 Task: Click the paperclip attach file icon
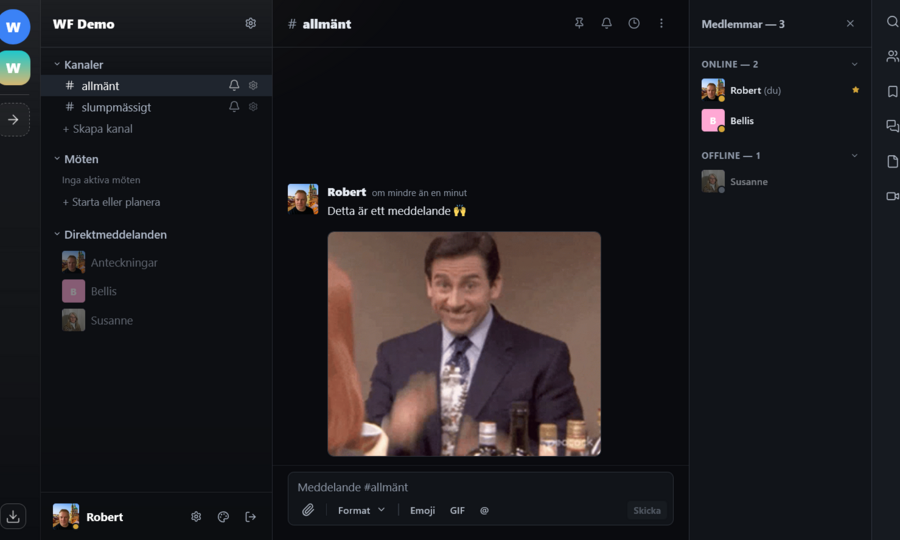point(308,510)
